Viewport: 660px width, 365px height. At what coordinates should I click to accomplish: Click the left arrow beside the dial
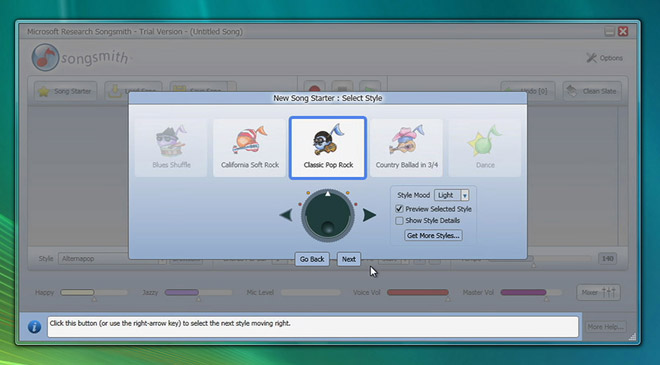click(x=286, y=215)
